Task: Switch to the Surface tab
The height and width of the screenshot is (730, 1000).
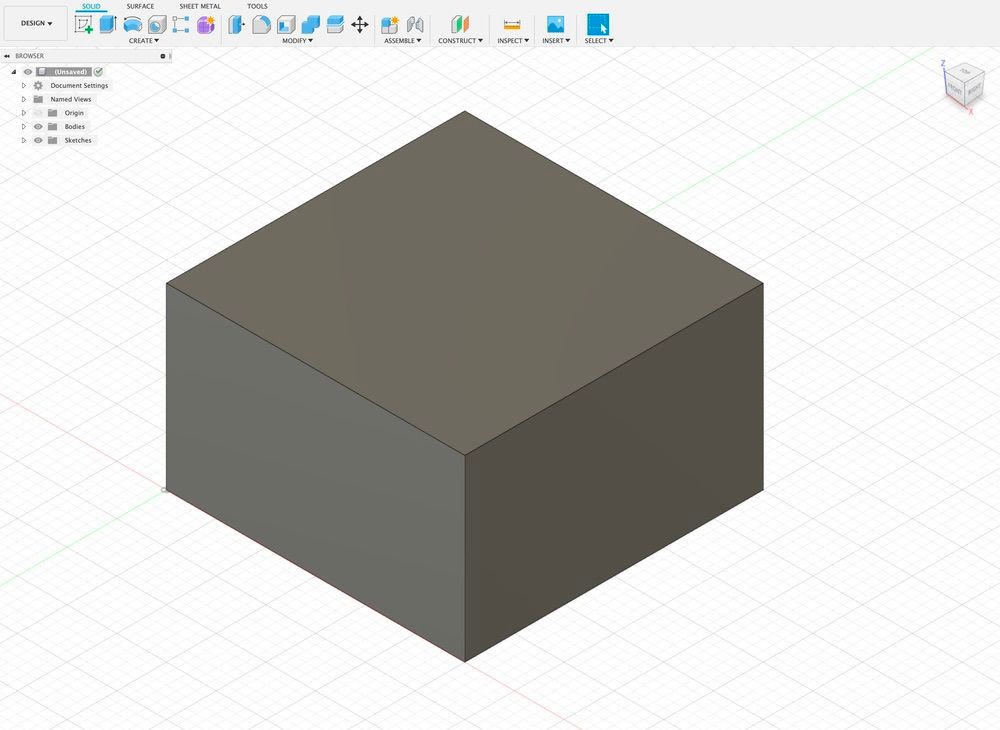Action: pyautogui.click(x=140, y=6)
